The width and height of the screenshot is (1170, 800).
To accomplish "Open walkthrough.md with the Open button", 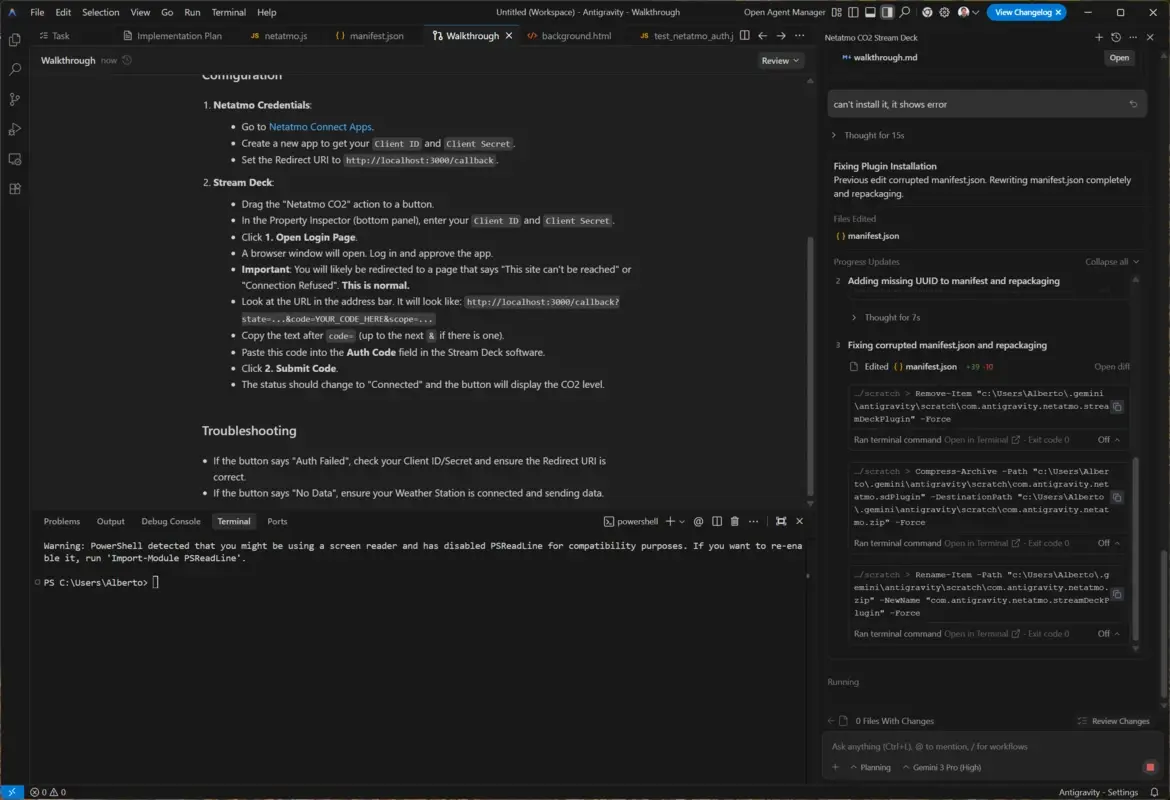I will click(1118, 57).
